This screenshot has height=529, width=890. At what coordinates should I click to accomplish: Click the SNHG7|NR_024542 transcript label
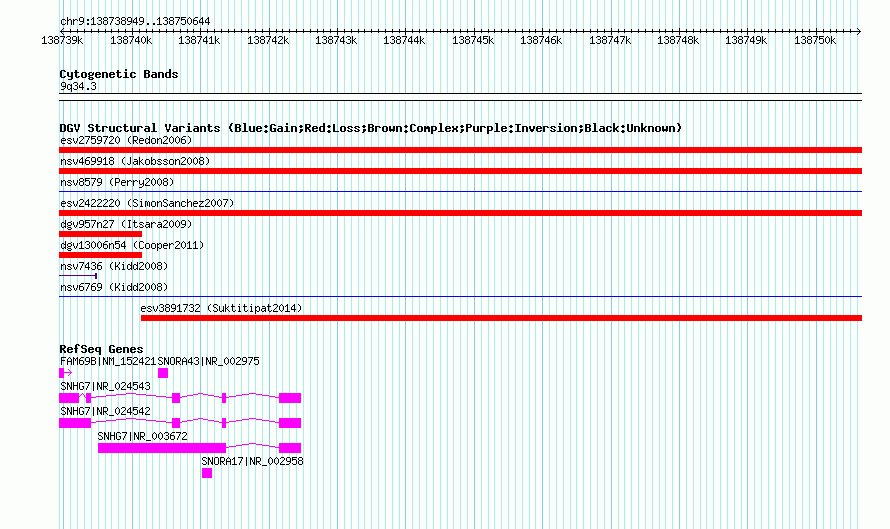pyautogui.click(x=105, y=411)
